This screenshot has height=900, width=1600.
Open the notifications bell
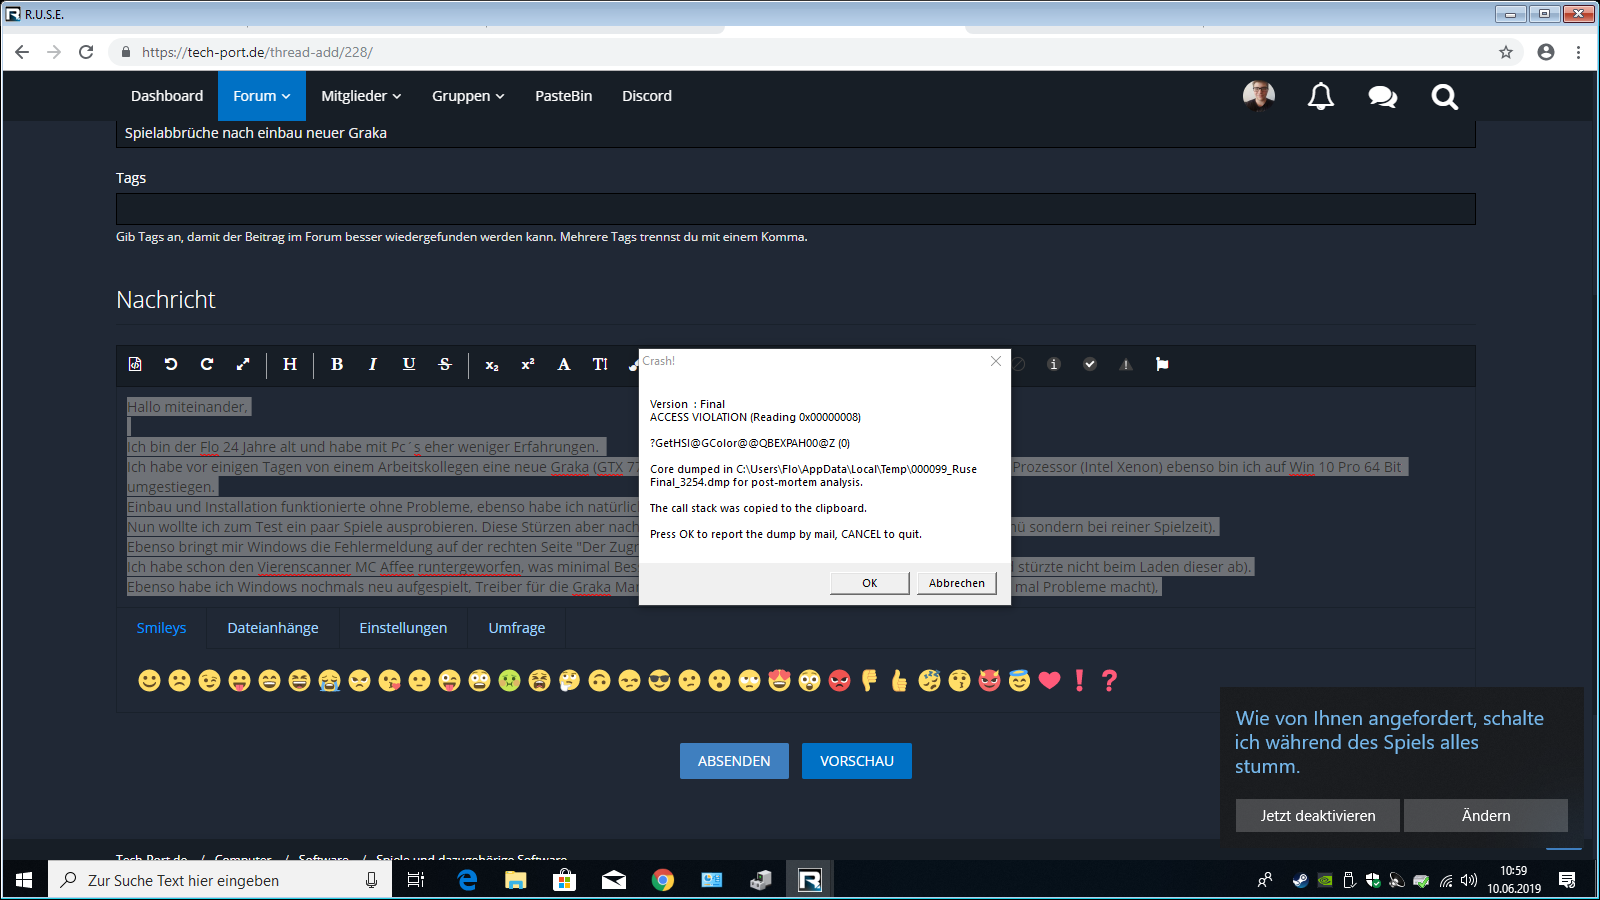[1321, 97]
